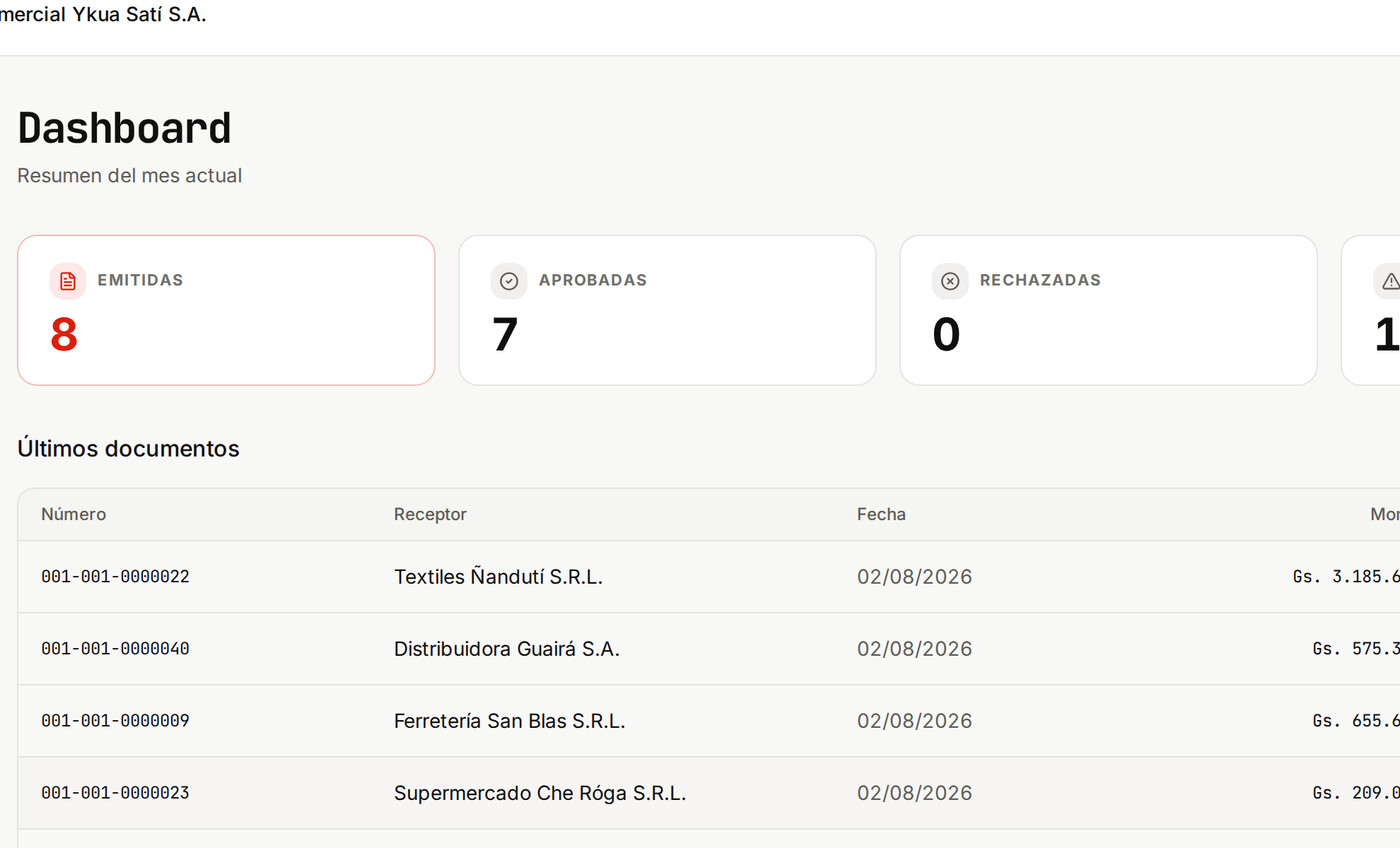1400x848 pixels.
Task: Open the Aprobadas summary card
Action: [x=667, y=310]
